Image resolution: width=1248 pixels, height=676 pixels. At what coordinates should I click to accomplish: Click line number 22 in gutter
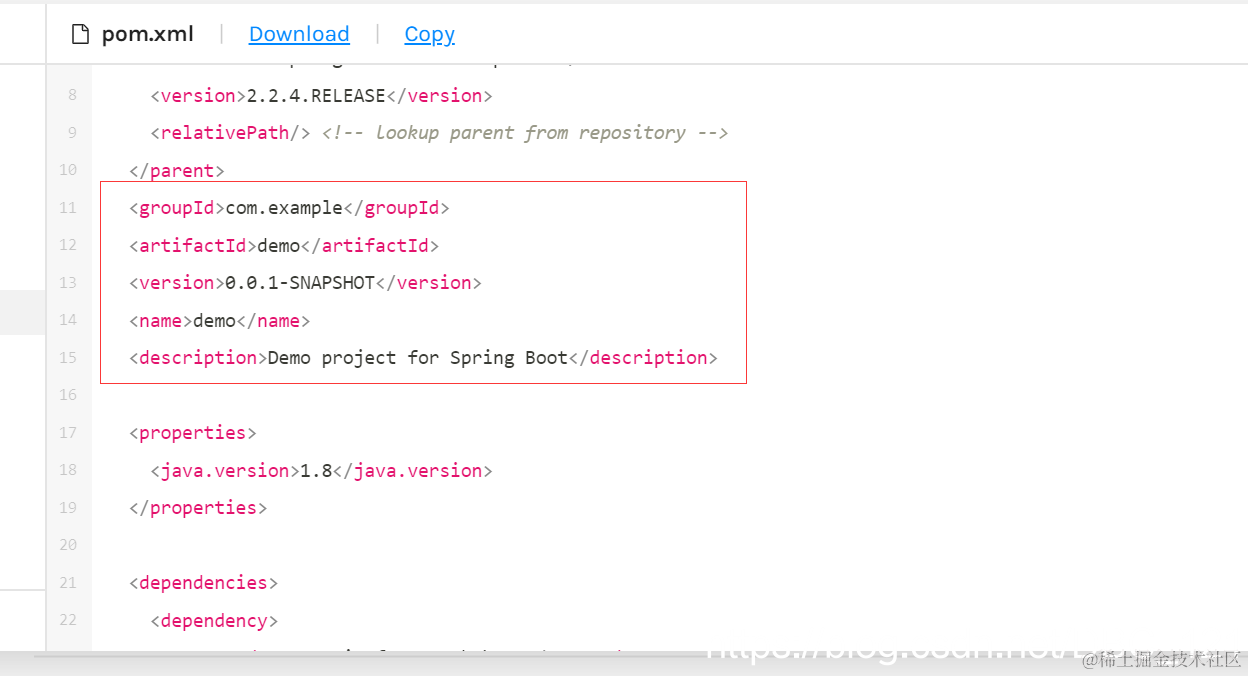tap(68, 620)
